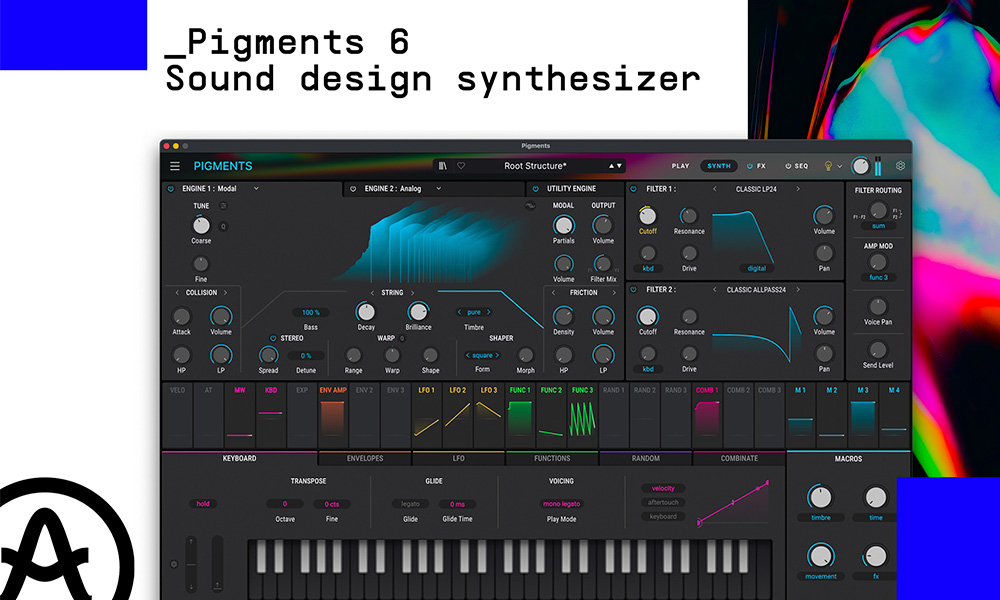The height and width of the screenshot is (600, 1000).
Task: Go to previous STRING resonator with left arrow
Action: [372, 293]
